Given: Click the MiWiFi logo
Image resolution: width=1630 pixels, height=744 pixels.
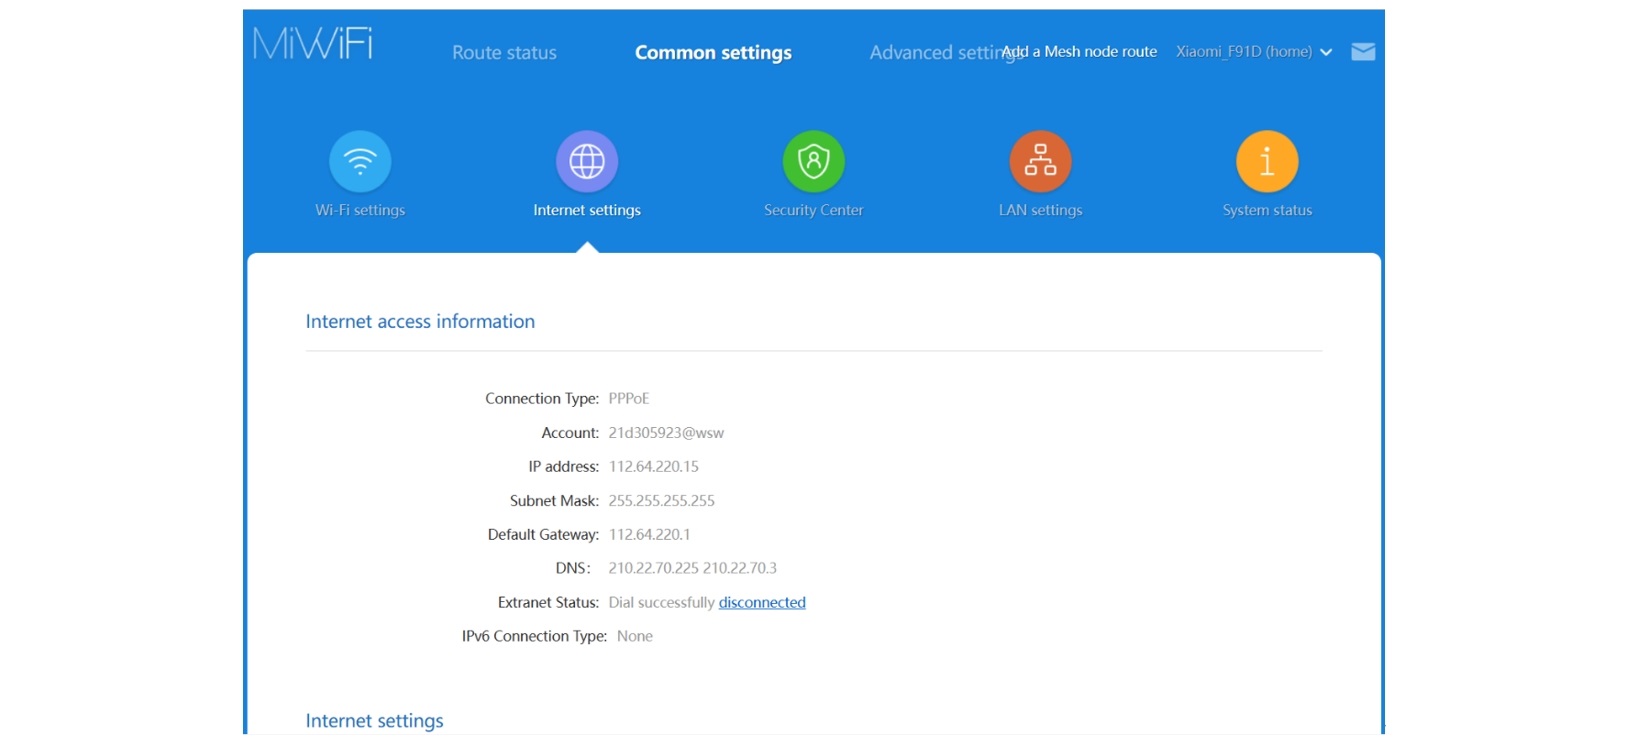Looking at the screenshot, I should pyautogui.click(x=313, y=44).
